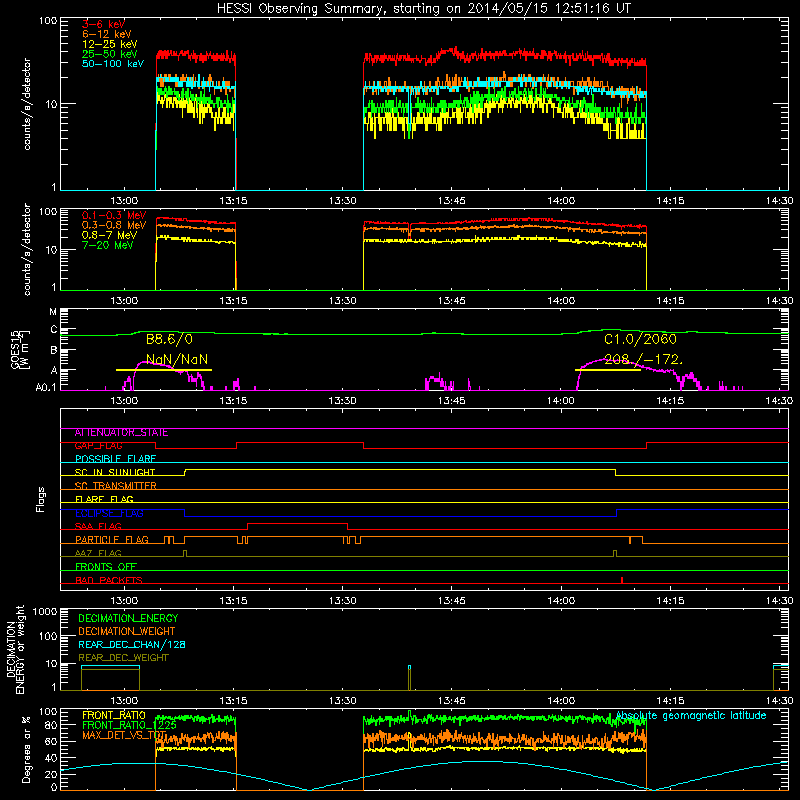The image size is (800, 800).
Task: Click the HESSI Observing Summary title
Action: (423, 9)
